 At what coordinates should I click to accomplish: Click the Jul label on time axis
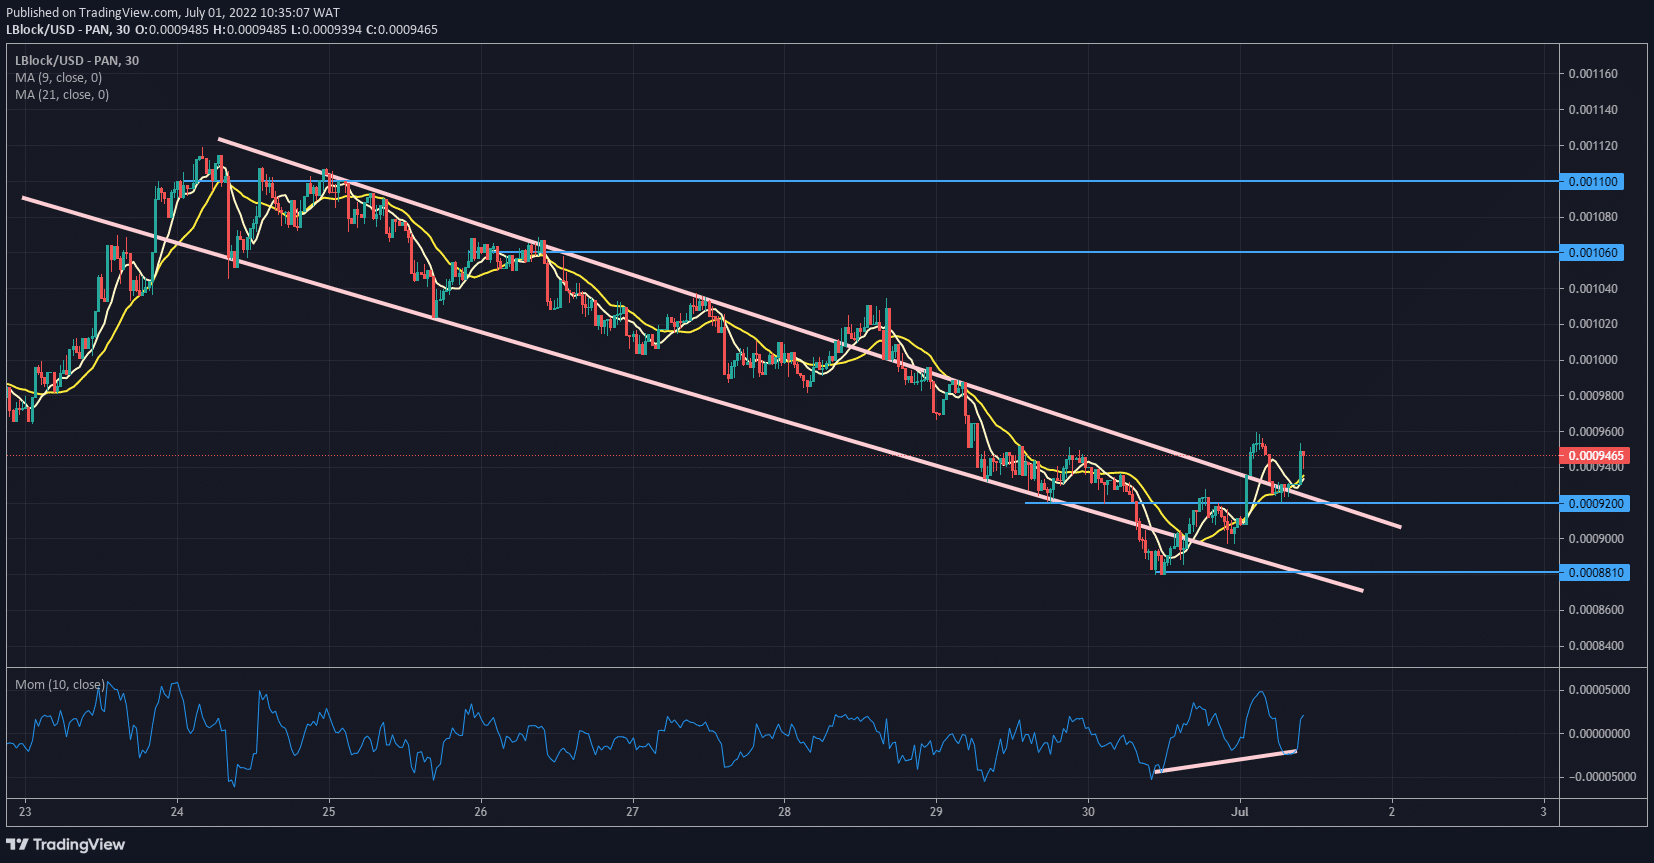tap(1240, 812)
